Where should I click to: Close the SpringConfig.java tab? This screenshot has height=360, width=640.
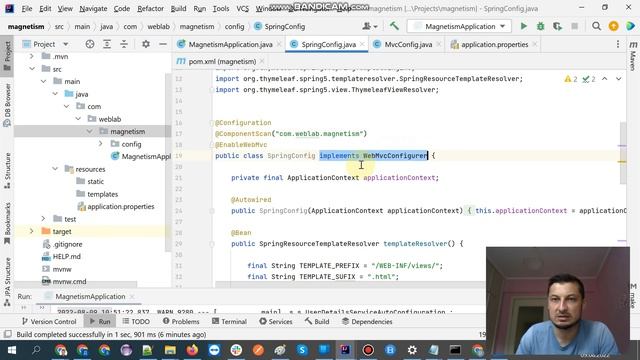click(x=362, y=44)
